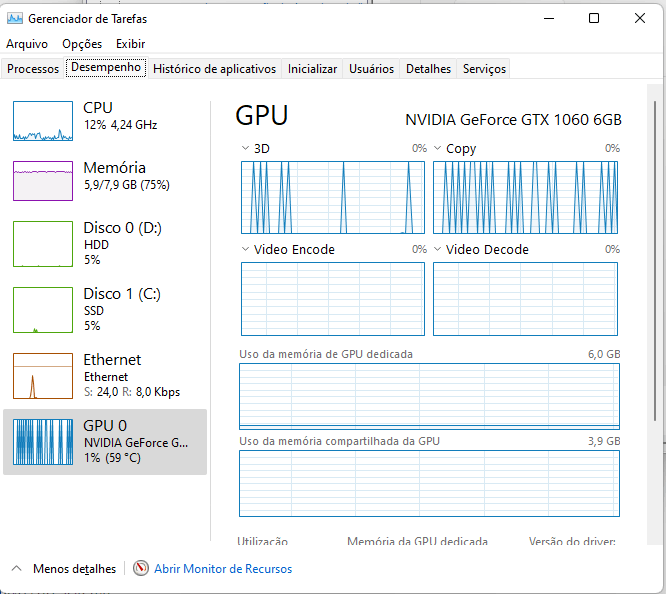Open the Video Decode engine dropdown
Screen dimensions: 666x594
[x=437, y=249]
